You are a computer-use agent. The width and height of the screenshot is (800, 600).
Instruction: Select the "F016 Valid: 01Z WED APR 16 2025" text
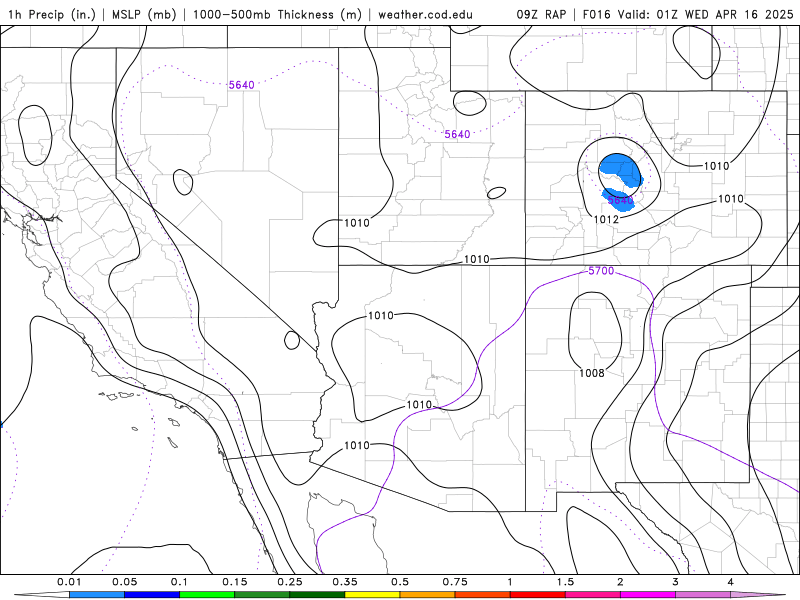click(688, 14)
